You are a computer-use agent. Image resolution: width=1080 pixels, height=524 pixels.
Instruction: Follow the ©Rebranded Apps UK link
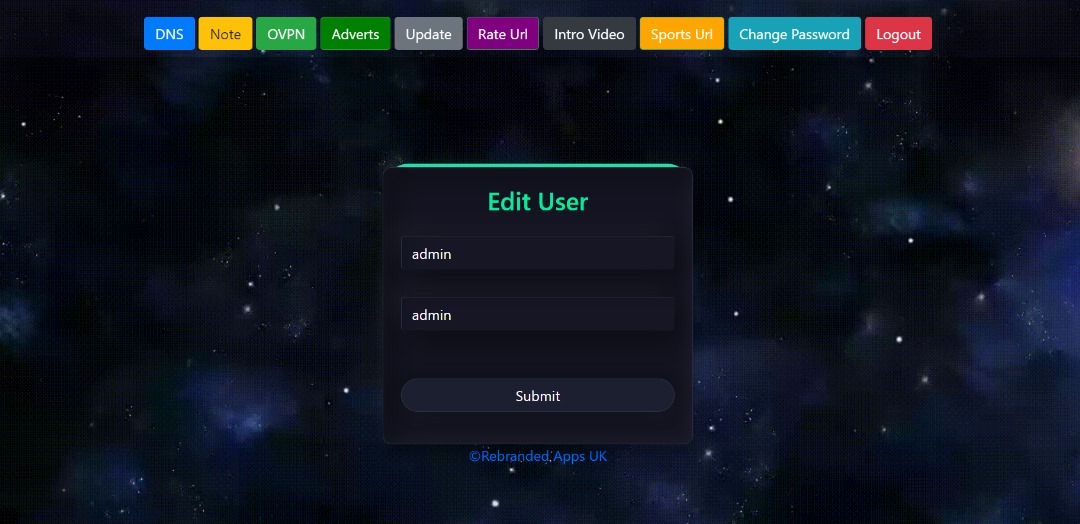pyautogui.click(x=538, y=457)
